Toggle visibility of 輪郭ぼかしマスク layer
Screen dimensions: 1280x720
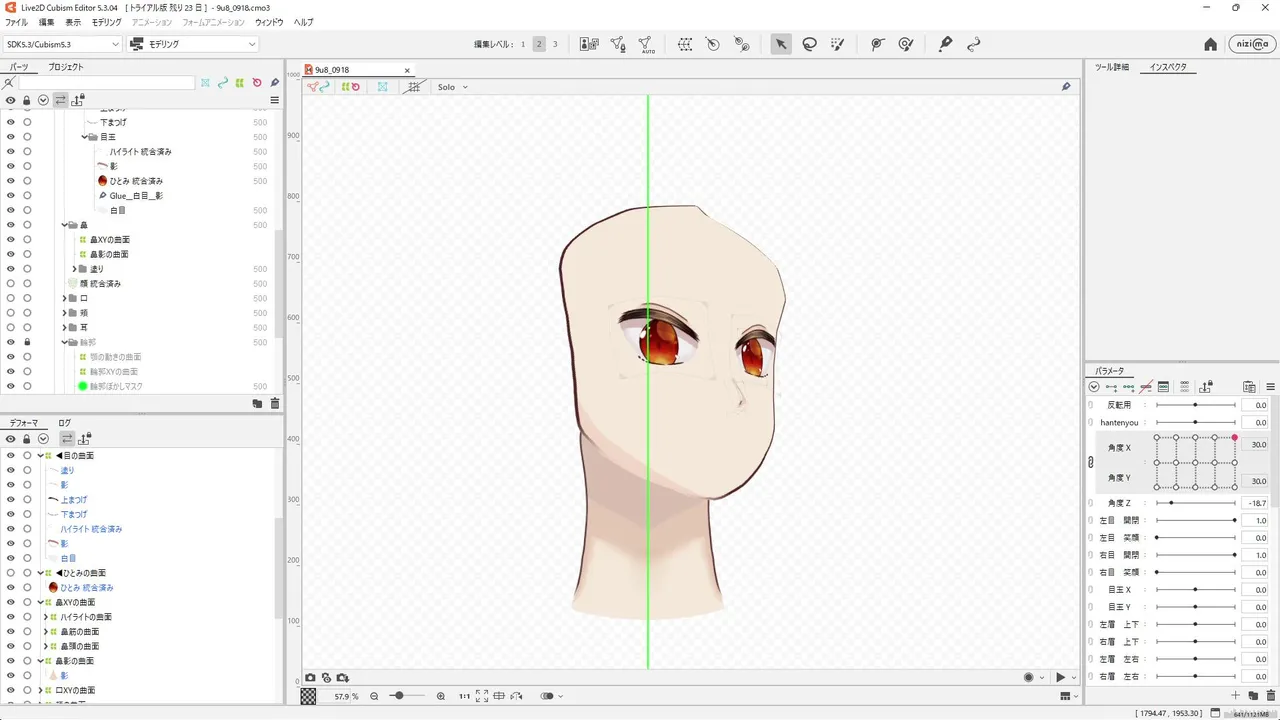click(x=11, y=386)
